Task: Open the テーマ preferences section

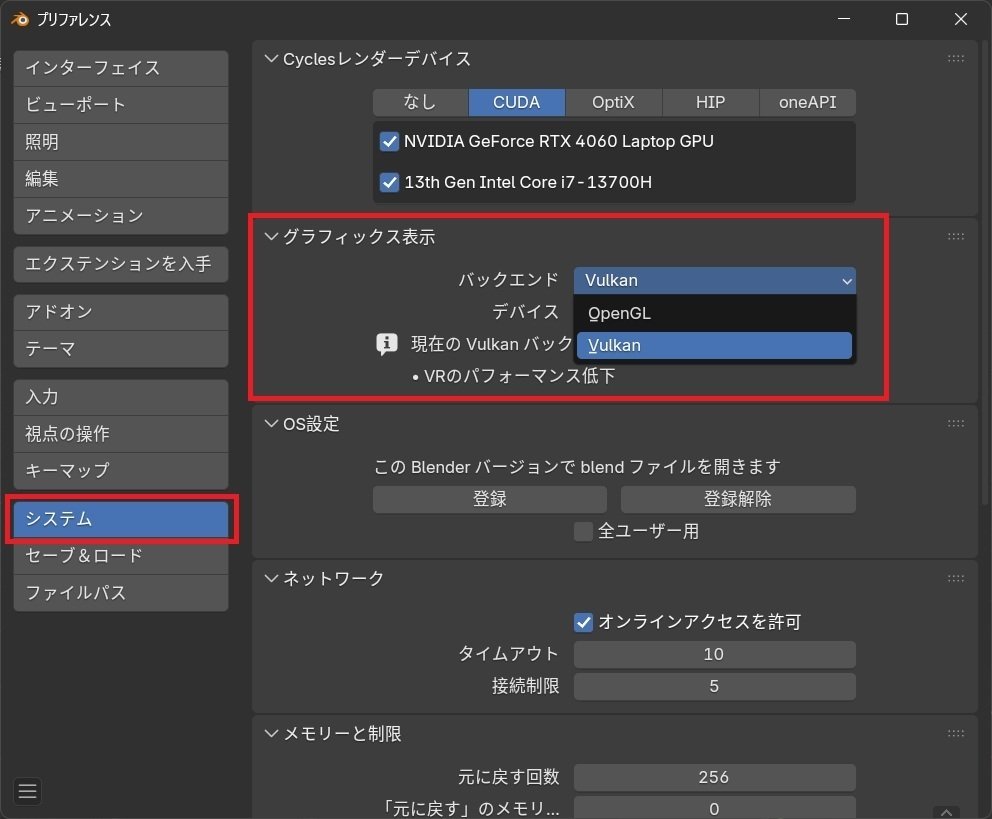Action: (x=120, y=348)
